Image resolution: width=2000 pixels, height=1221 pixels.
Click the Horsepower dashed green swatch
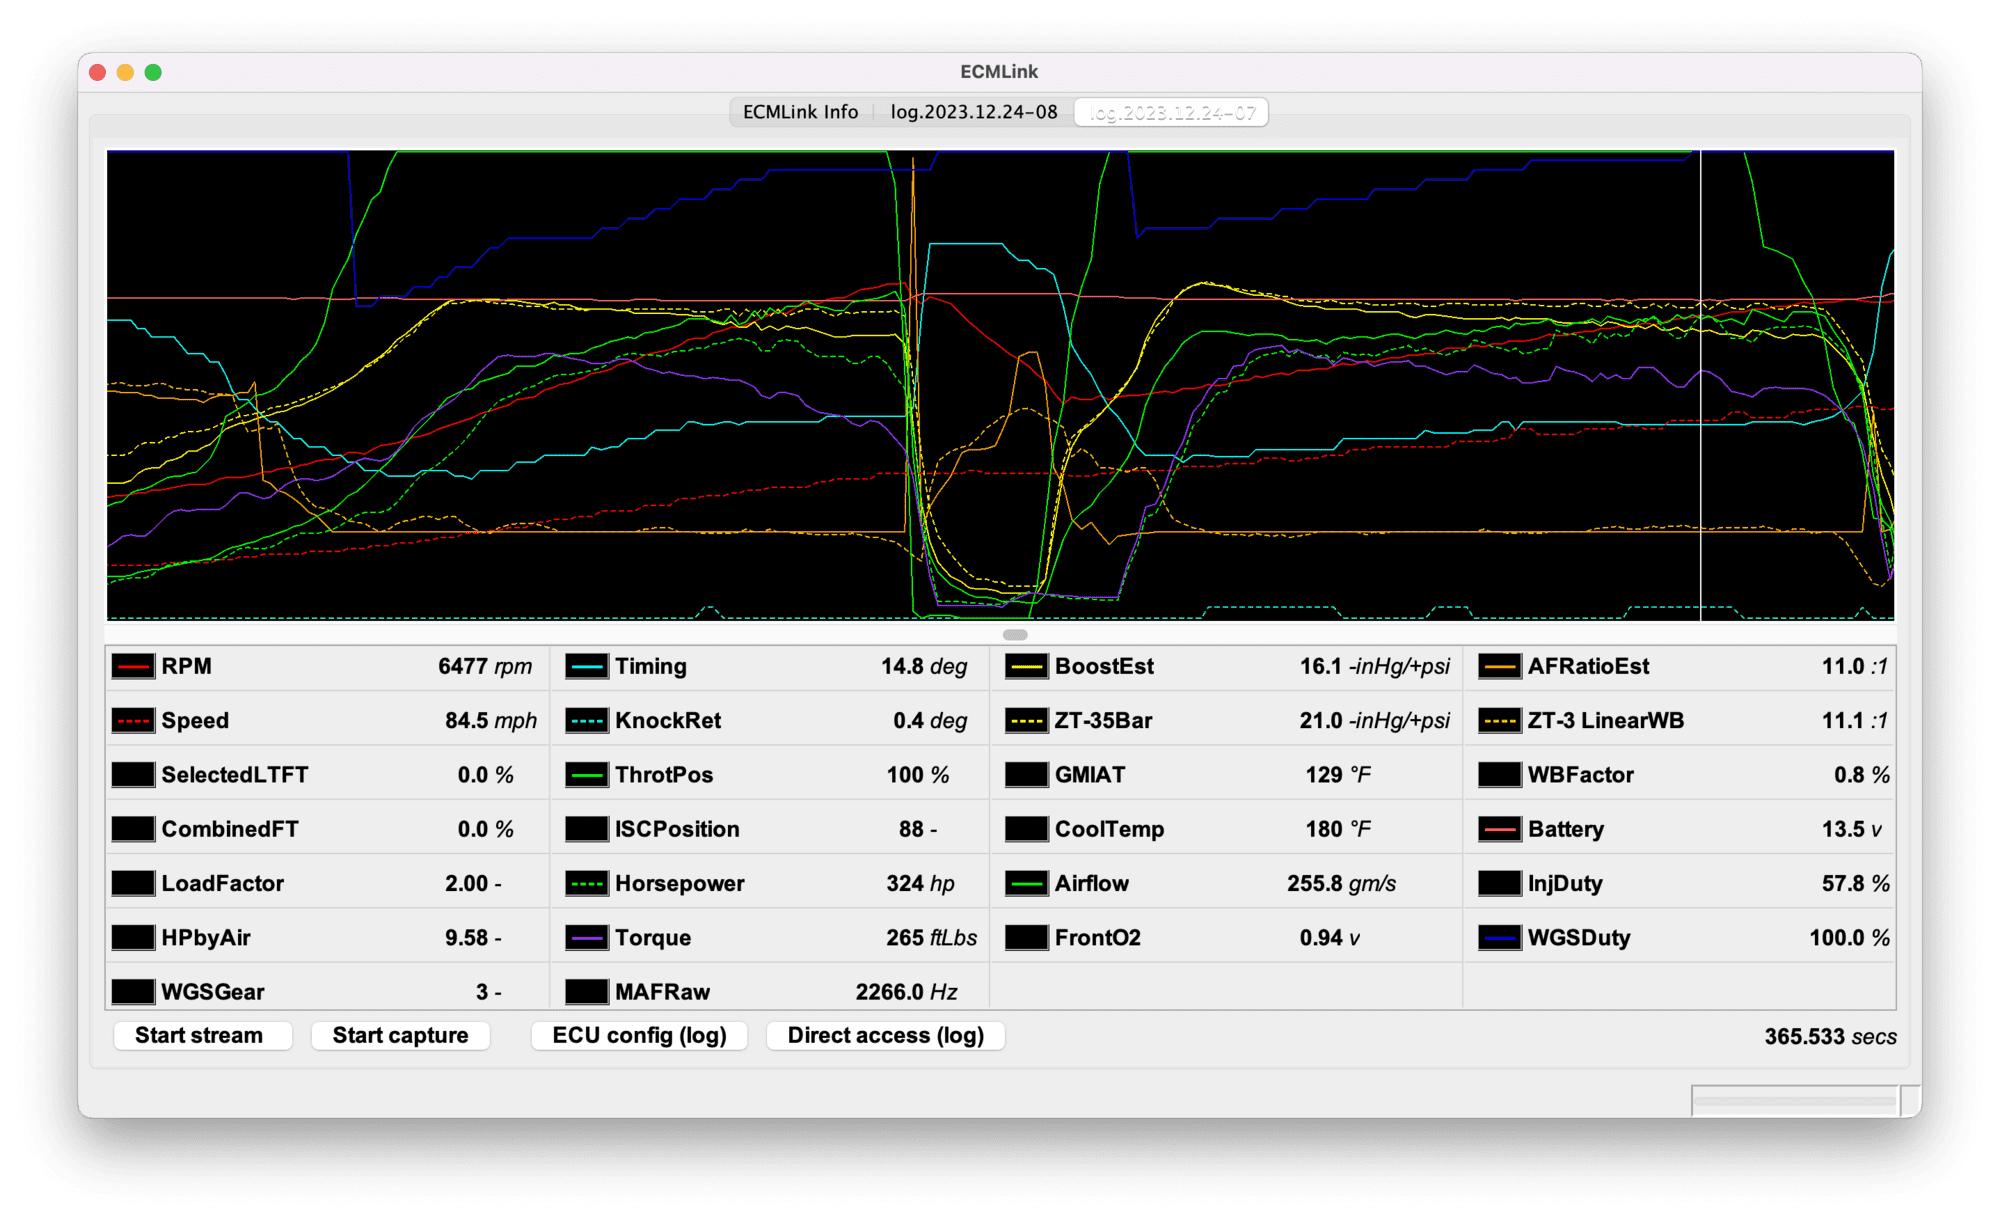click(x=587, y=884)
